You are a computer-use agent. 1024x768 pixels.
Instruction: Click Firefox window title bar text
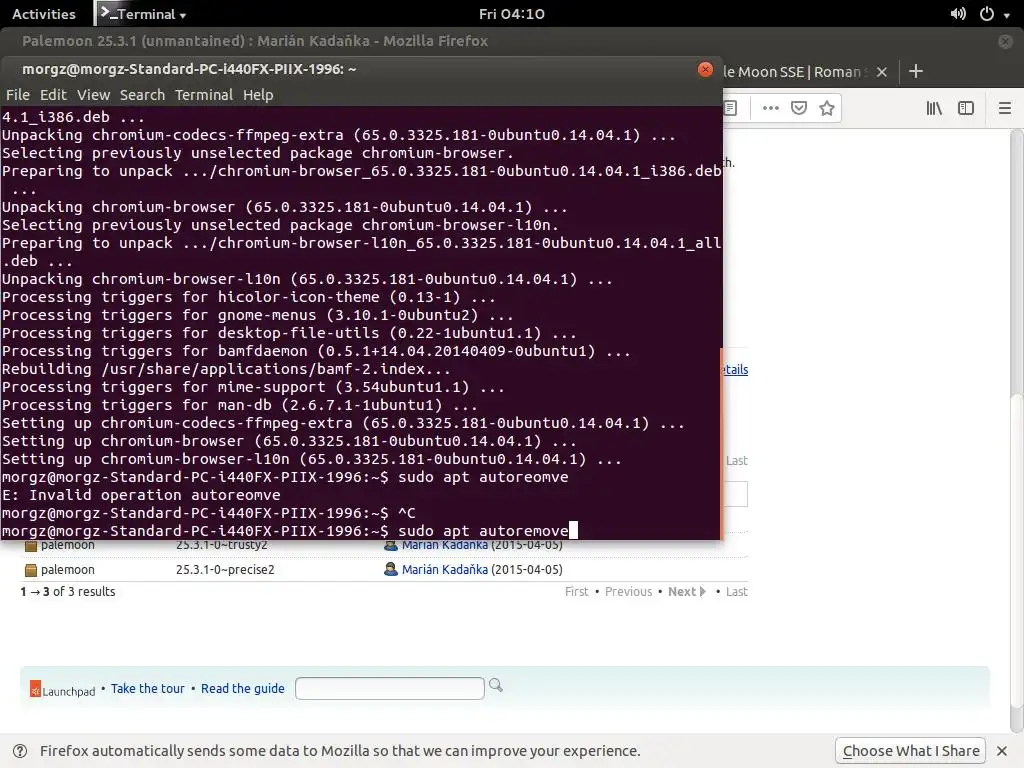coord(255,41)
